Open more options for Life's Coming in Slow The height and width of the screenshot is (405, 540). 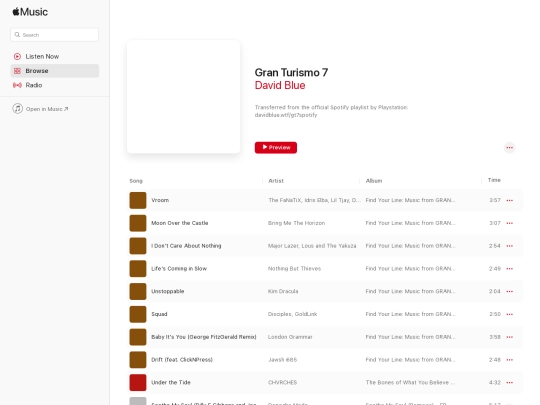pos(509,269)
